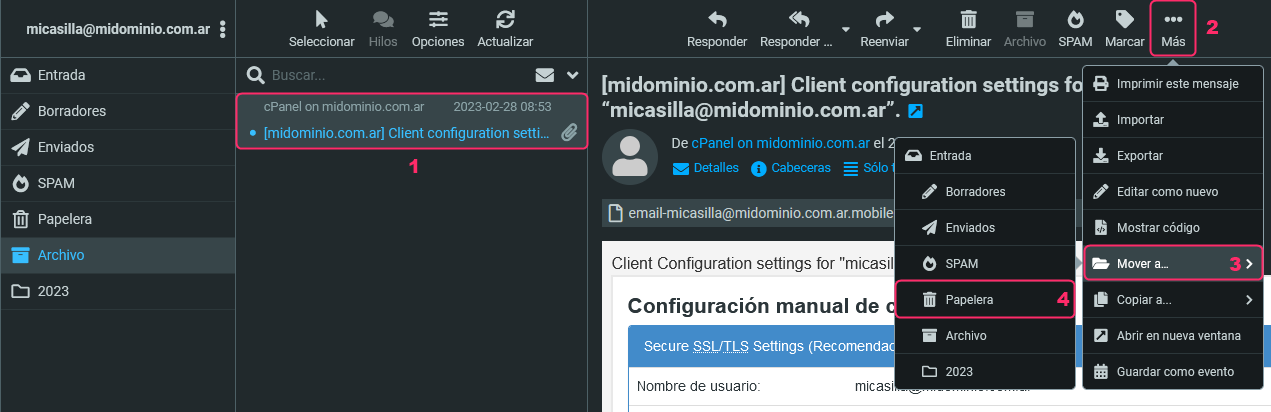
Task: Select Mover a... in Más menu
Action: 1174,264
